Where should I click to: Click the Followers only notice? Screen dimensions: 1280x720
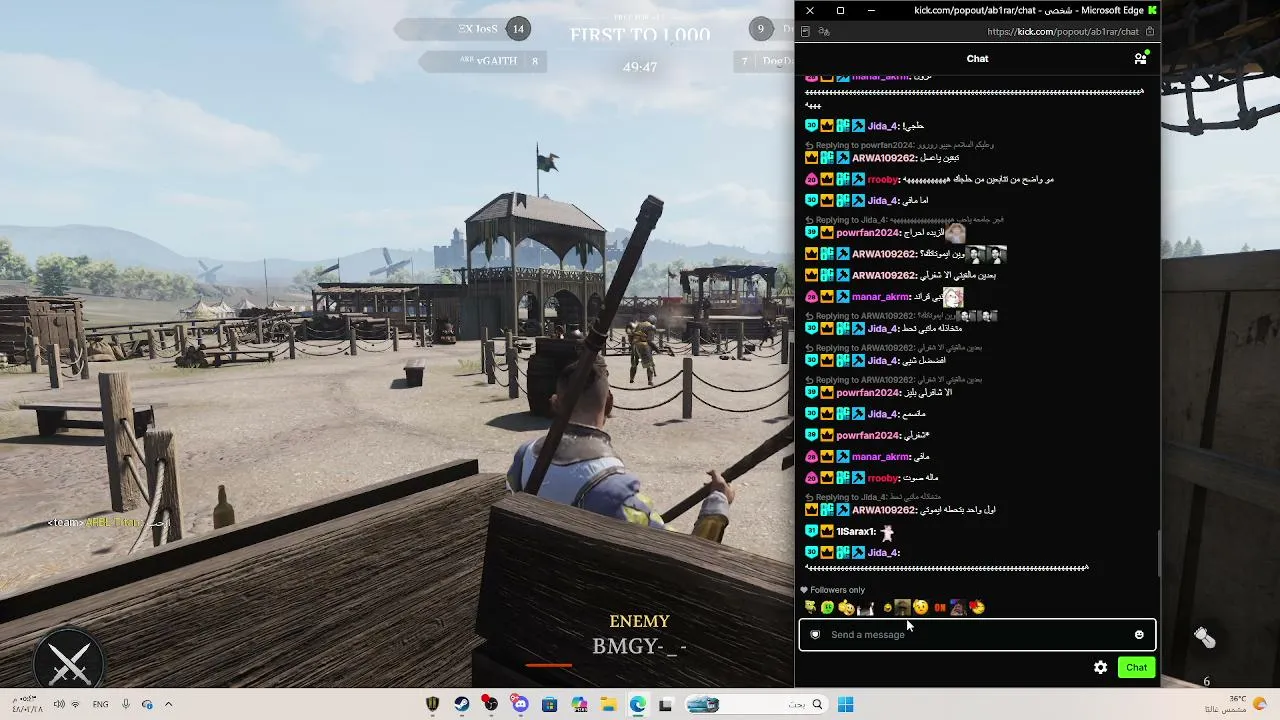(832, 590)
